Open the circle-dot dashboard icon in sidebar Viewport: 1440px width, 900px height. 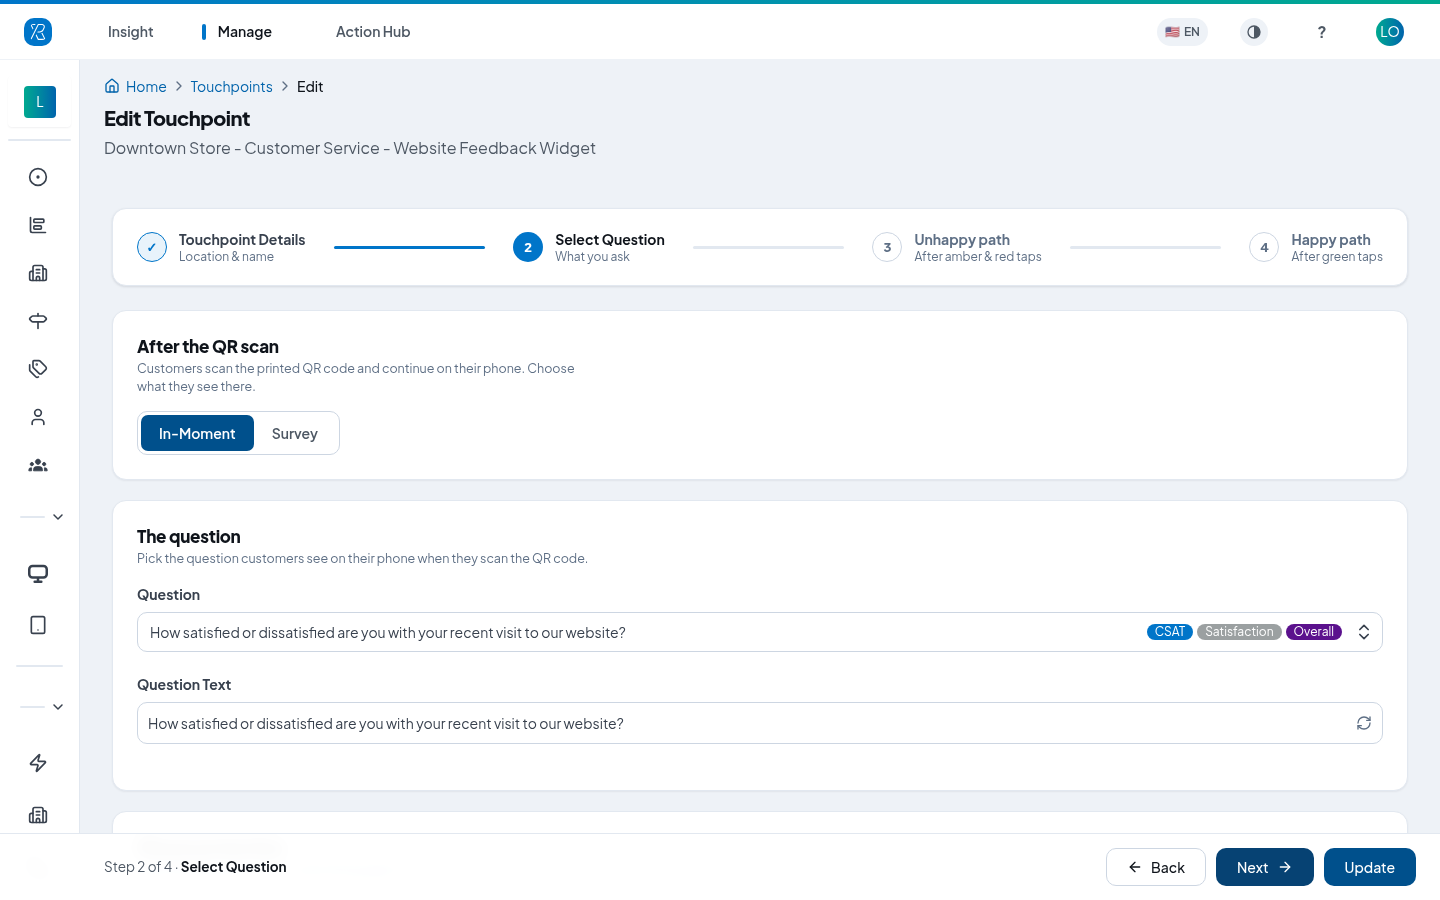tap(38, 177)
